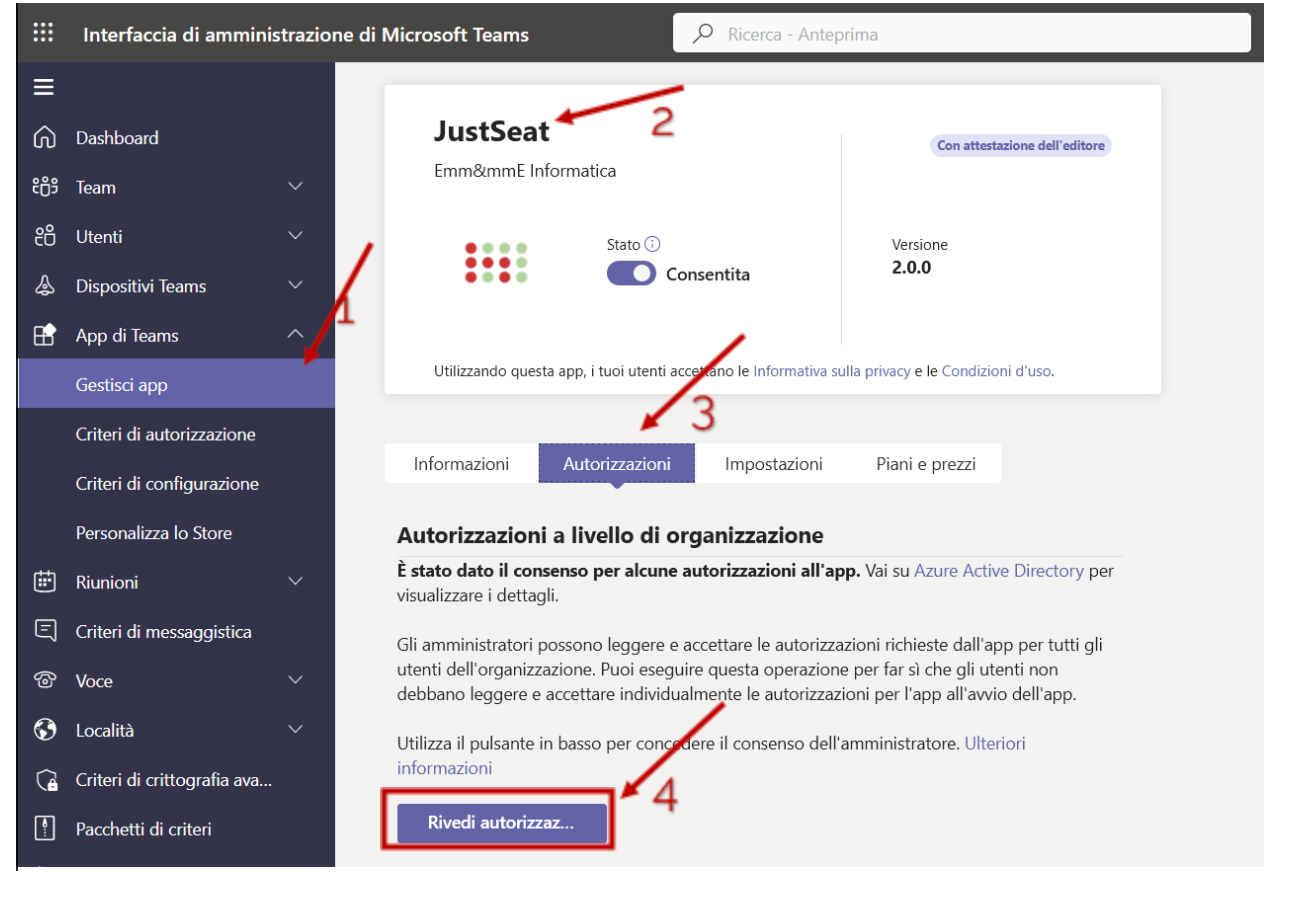Click the Interfaccia di amministrazione di Microsoft Teams title
Image resolution: width=1293 pixels, height=902 pixels.
coord(306,35)
